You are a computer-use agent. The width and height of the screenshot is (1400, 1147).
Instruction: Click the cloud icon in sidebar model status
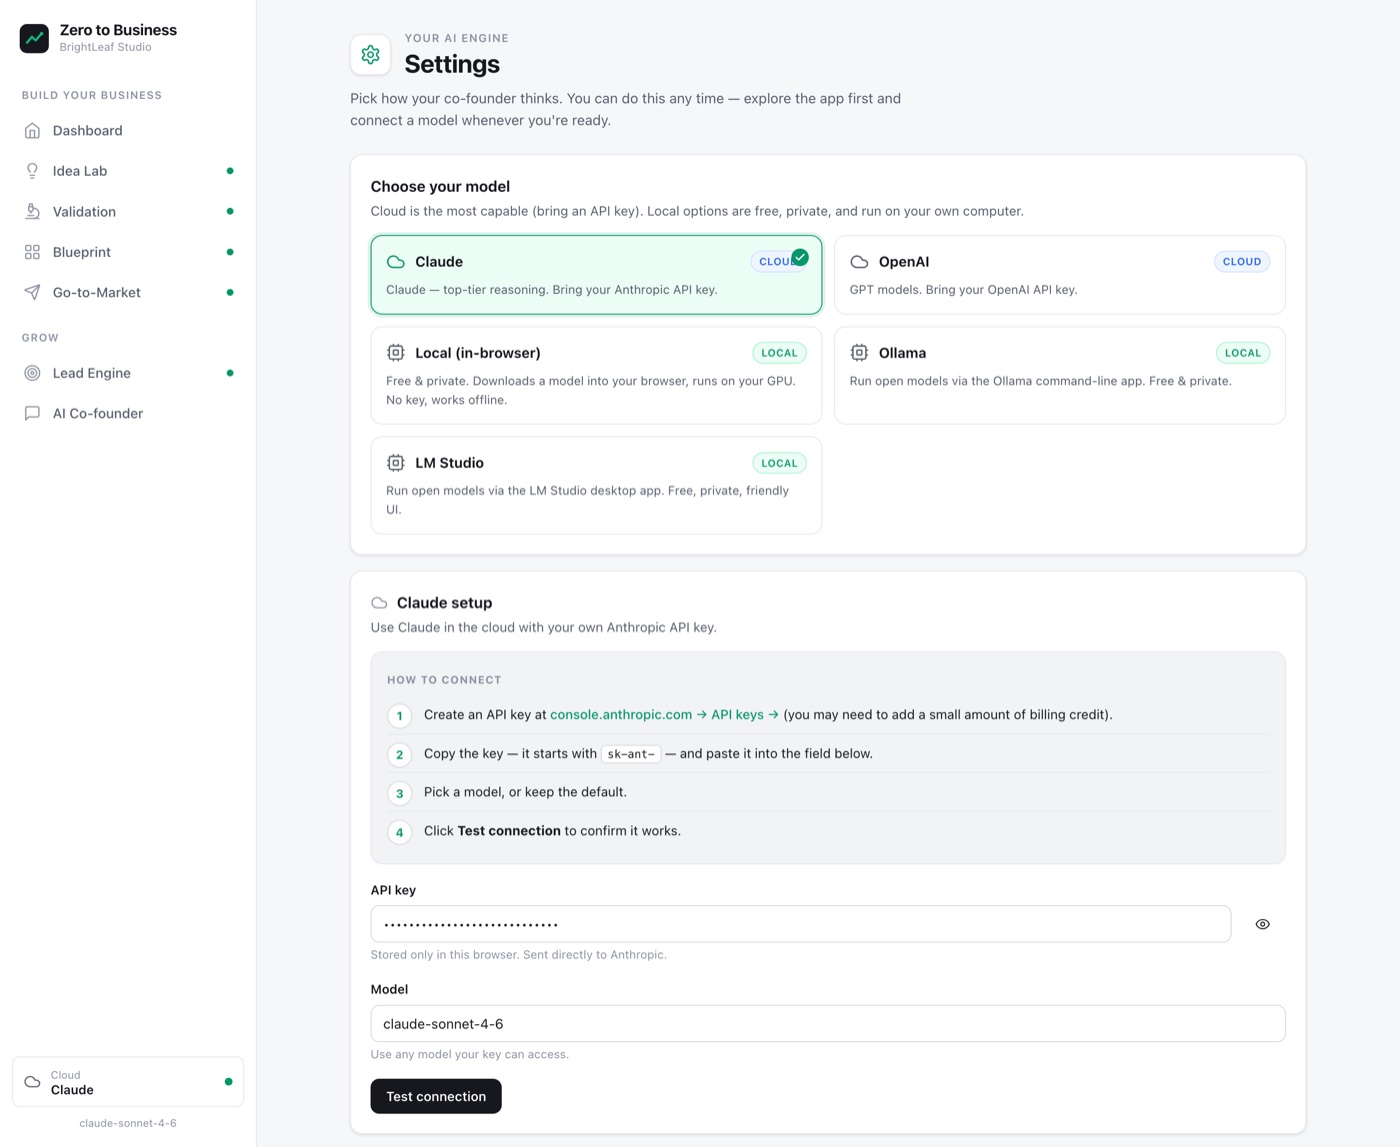32,1082
